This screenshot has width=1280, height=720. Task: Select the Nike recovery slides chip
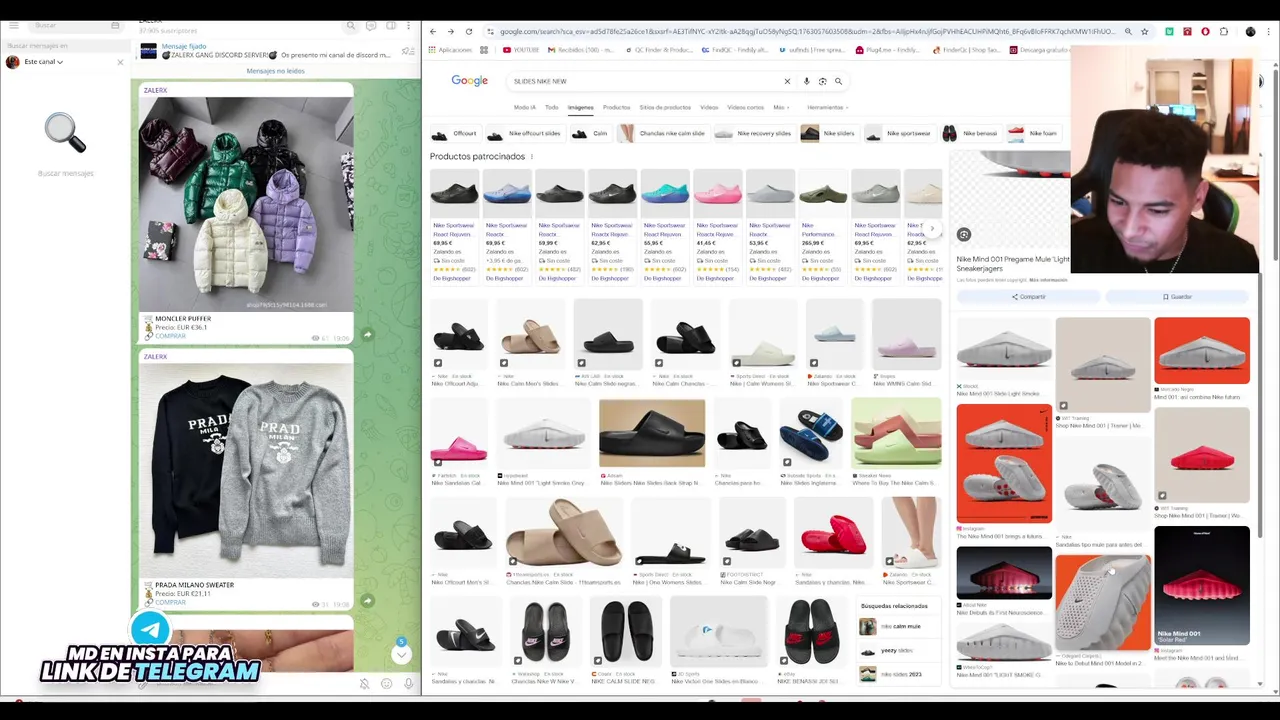753,133
